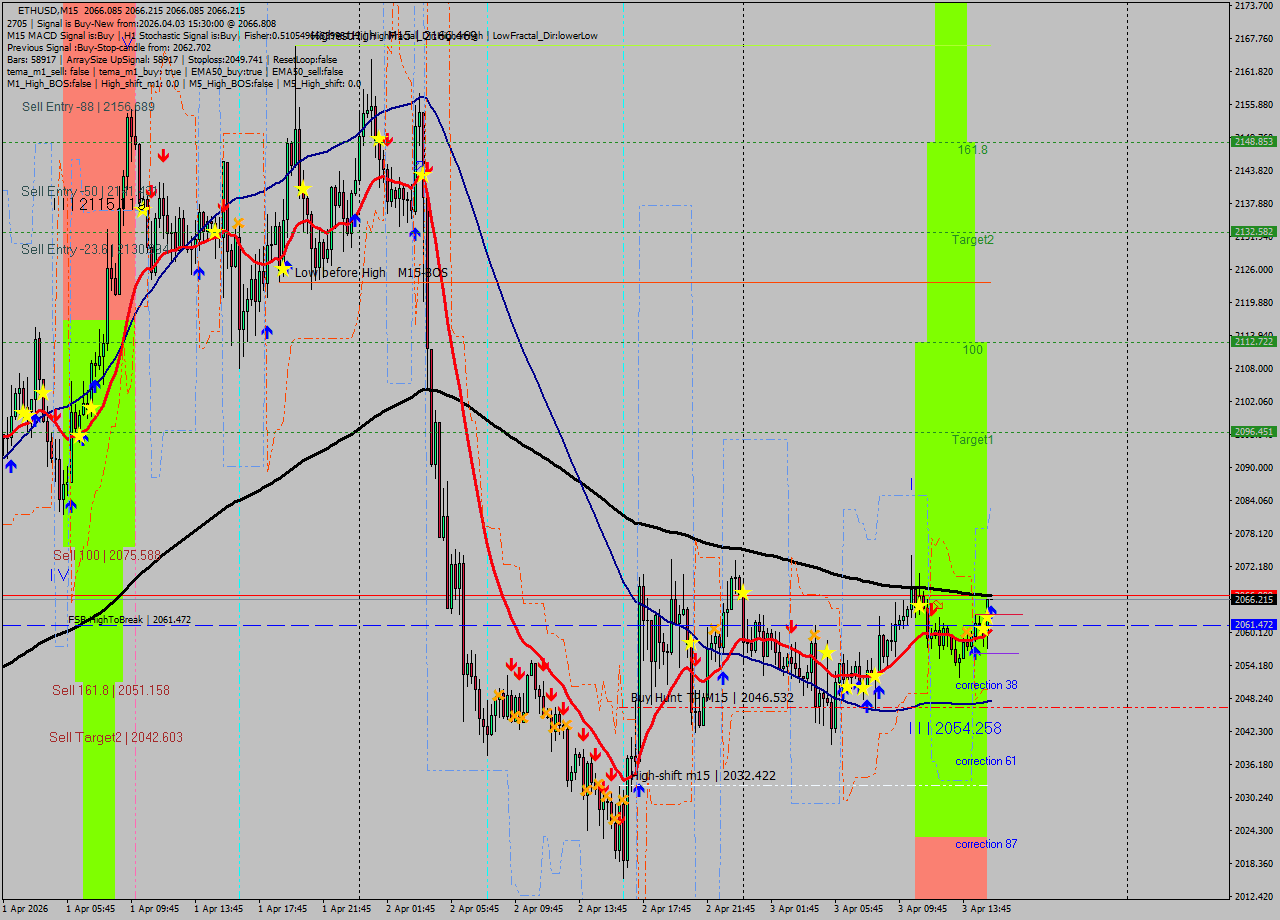Select the FSB_HighToBreak 2061.472 label

pos(129,620)
